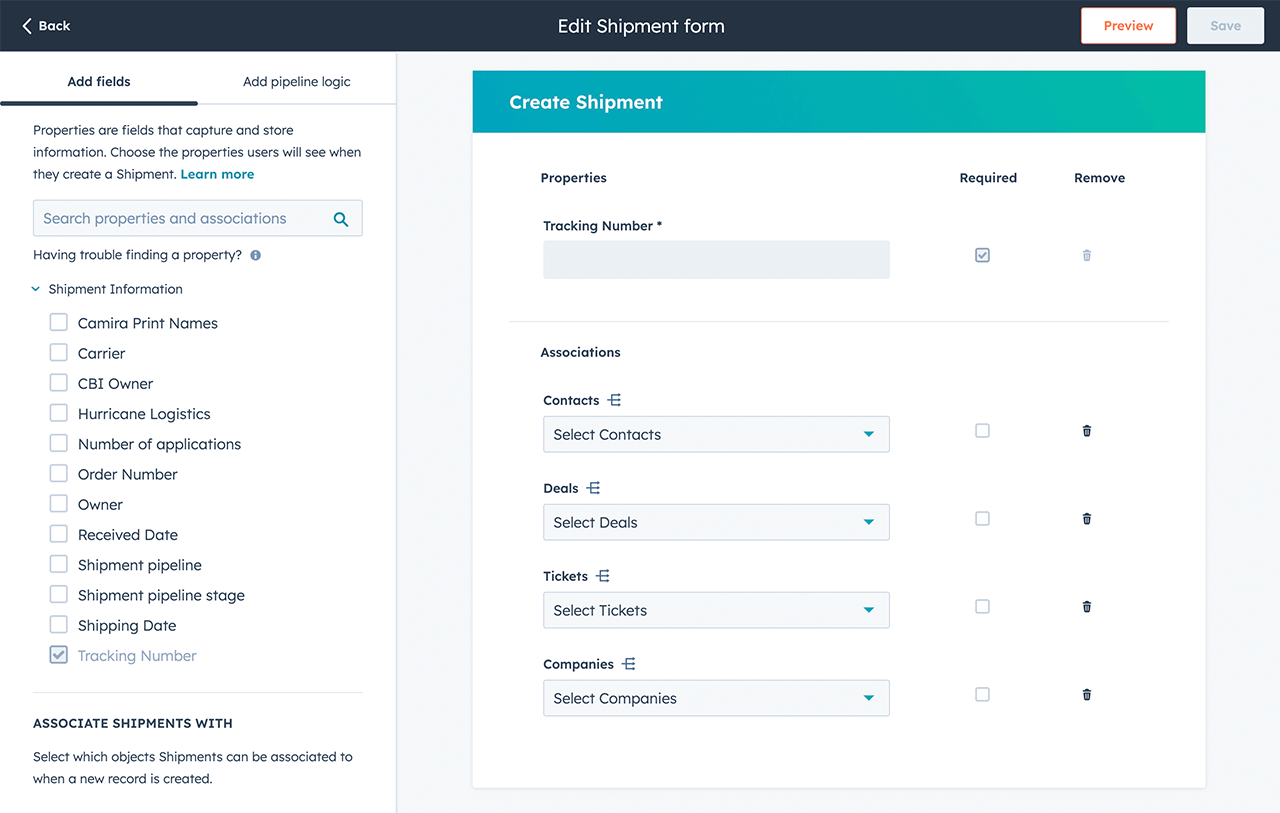The image size is (1280, 813).
Task: Uncheck the Required checkbox for Tracking Number
Action: pyautogui.click(x=982, y=255)
